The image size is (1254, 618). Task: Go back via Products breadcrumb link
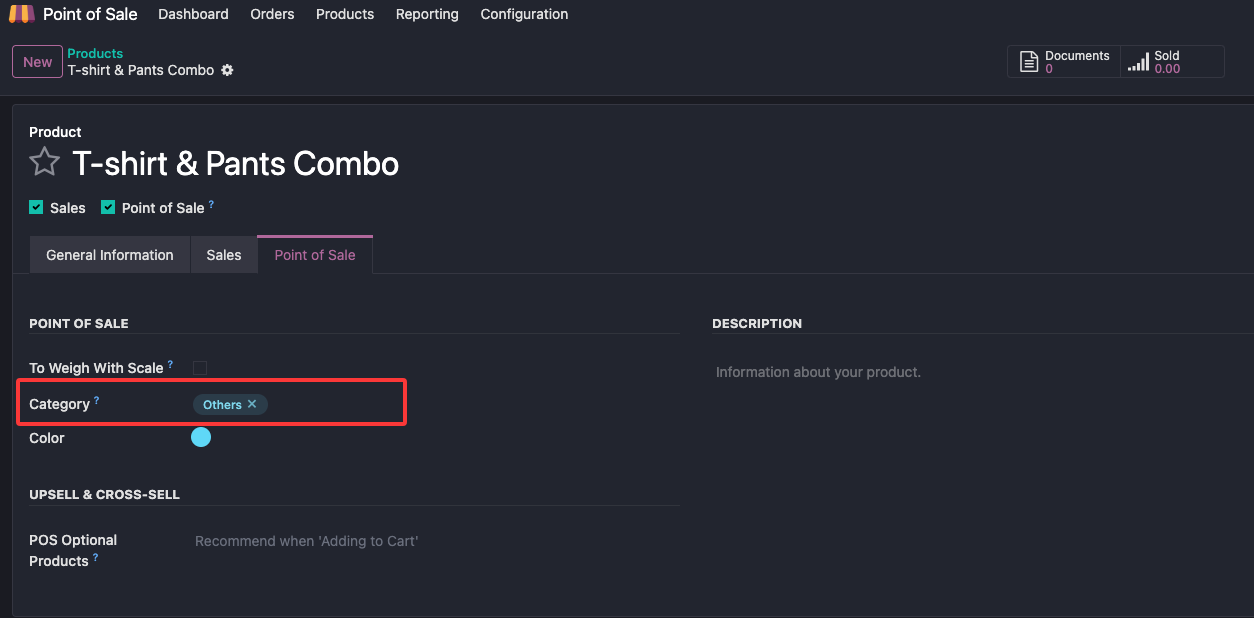(95, 54)
